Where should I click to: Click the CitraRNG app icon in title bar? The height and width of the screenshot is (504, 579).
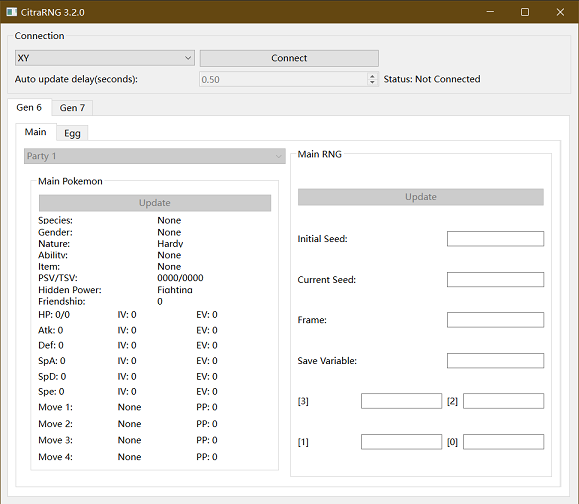coord(11,12)
